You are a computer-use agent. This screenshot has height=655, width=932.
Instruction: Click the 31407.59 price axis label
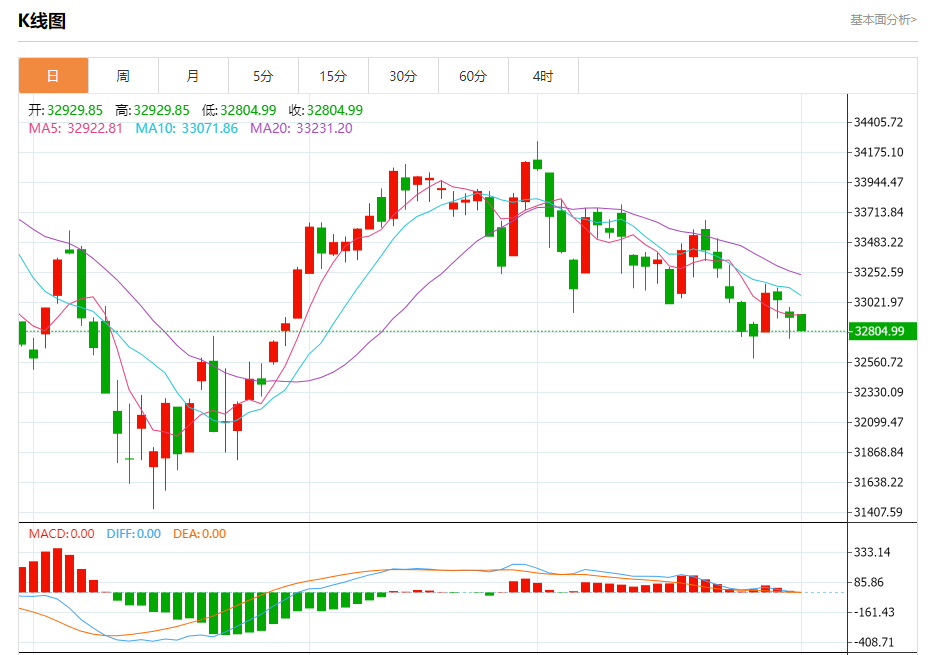pos(879,512)
